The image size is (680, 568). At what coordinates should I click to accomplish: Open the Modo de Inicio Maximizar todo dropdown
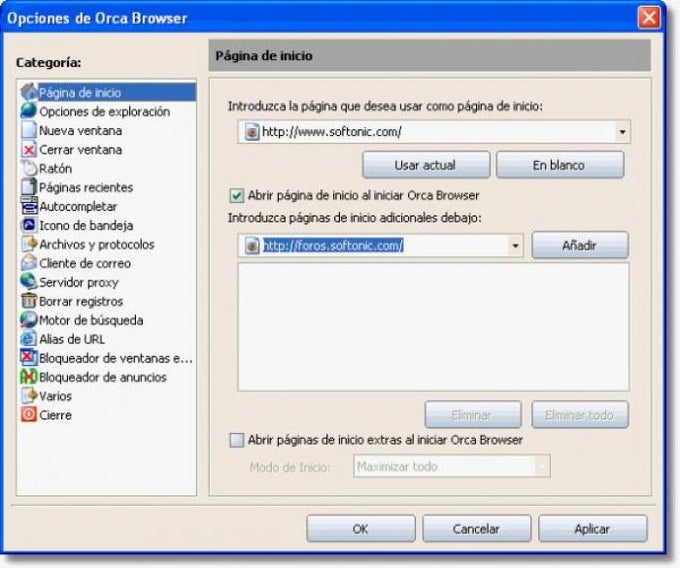[x=451, y=467]
